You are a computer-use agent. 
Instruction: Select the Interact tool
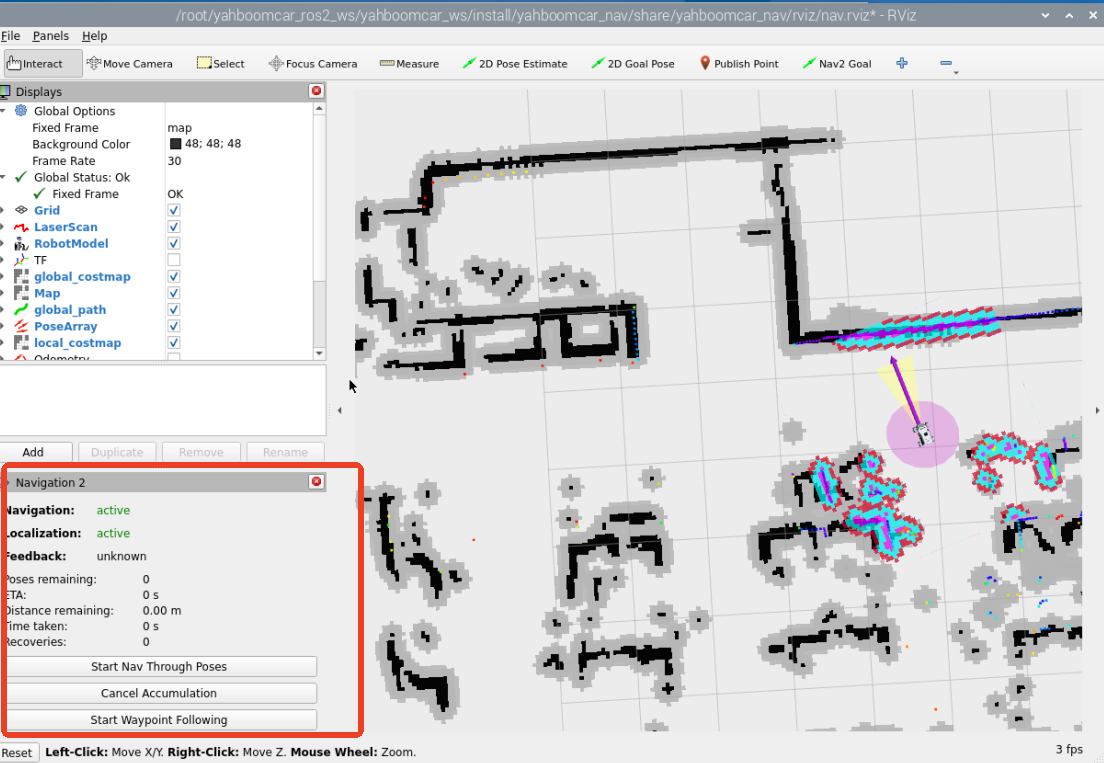35,63
